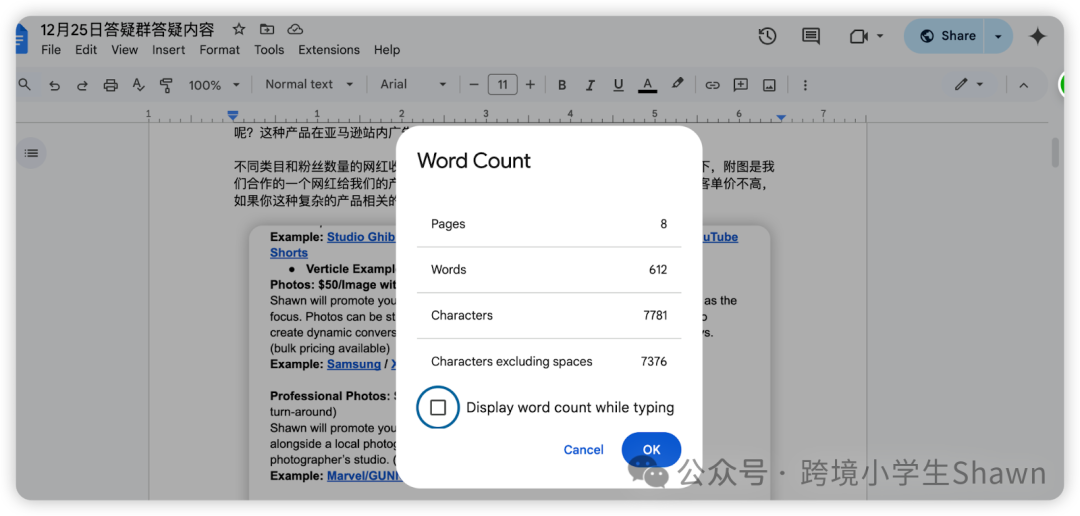Click the Words count row
Screen dimensions: 1080x516
(549, 269)
